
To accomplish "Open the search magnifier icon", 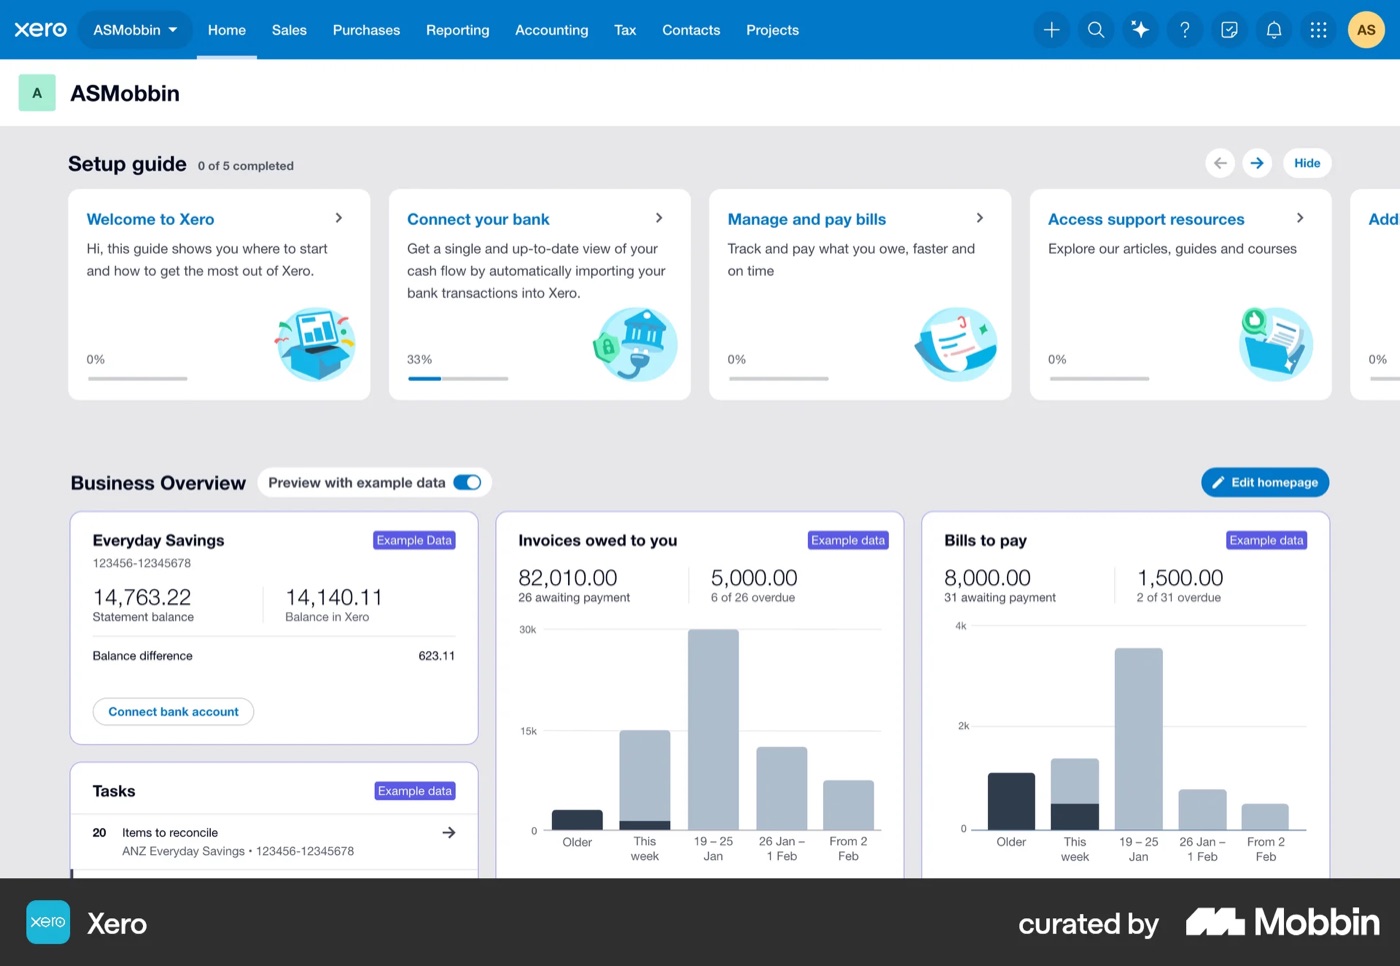I will coord(1096,30).
